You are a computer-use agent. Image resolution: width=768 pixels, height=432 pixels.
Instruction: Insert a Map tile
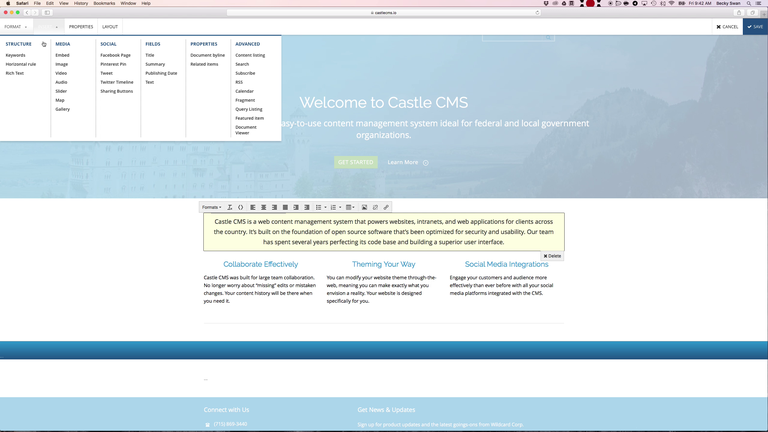[x=60, y=100]
